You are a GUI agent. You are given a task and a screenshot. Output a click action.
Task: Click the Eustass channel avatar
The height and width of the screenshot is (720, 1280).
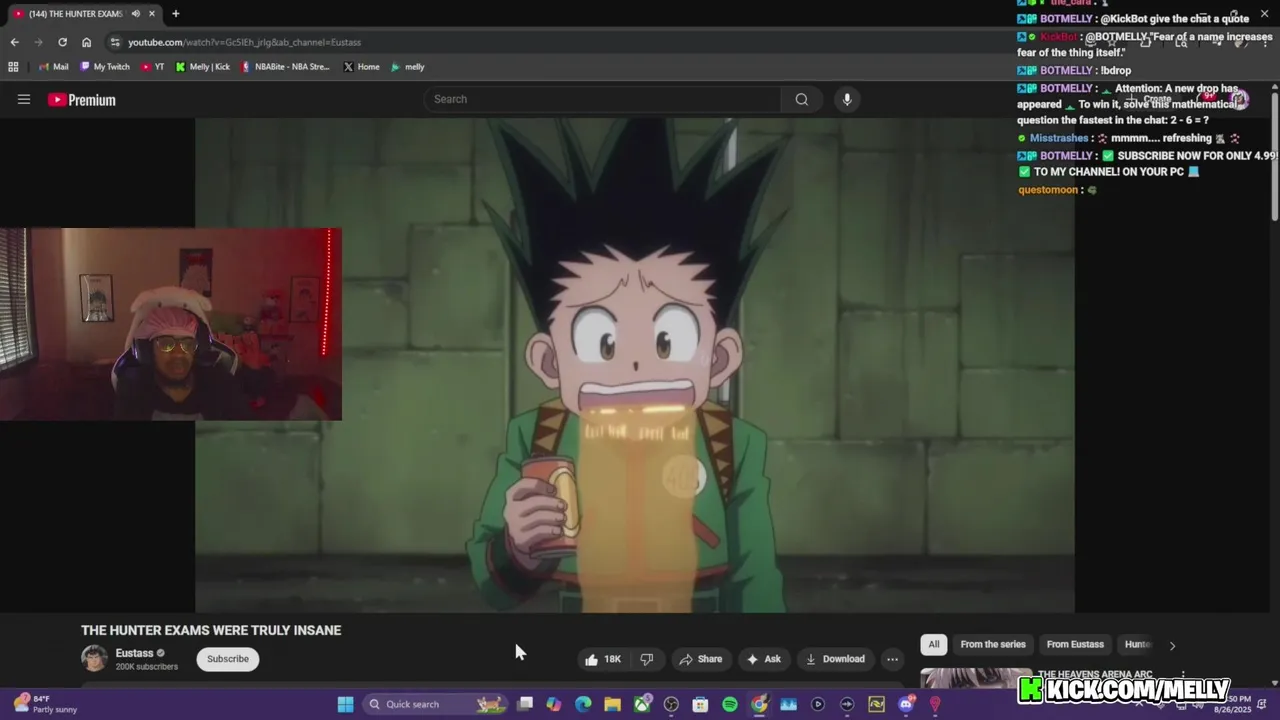point(94,658)
